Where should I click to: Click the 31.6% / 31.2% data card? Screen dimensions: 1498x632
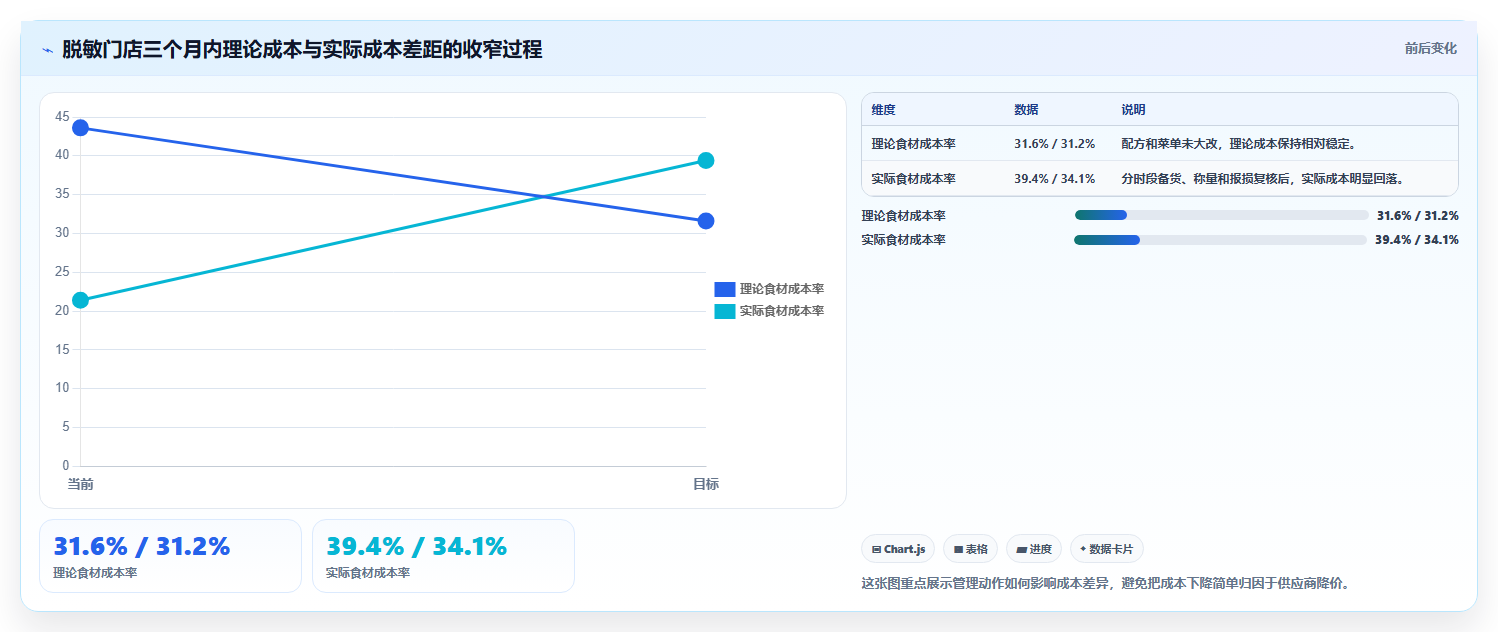click(x=170, y=556)
